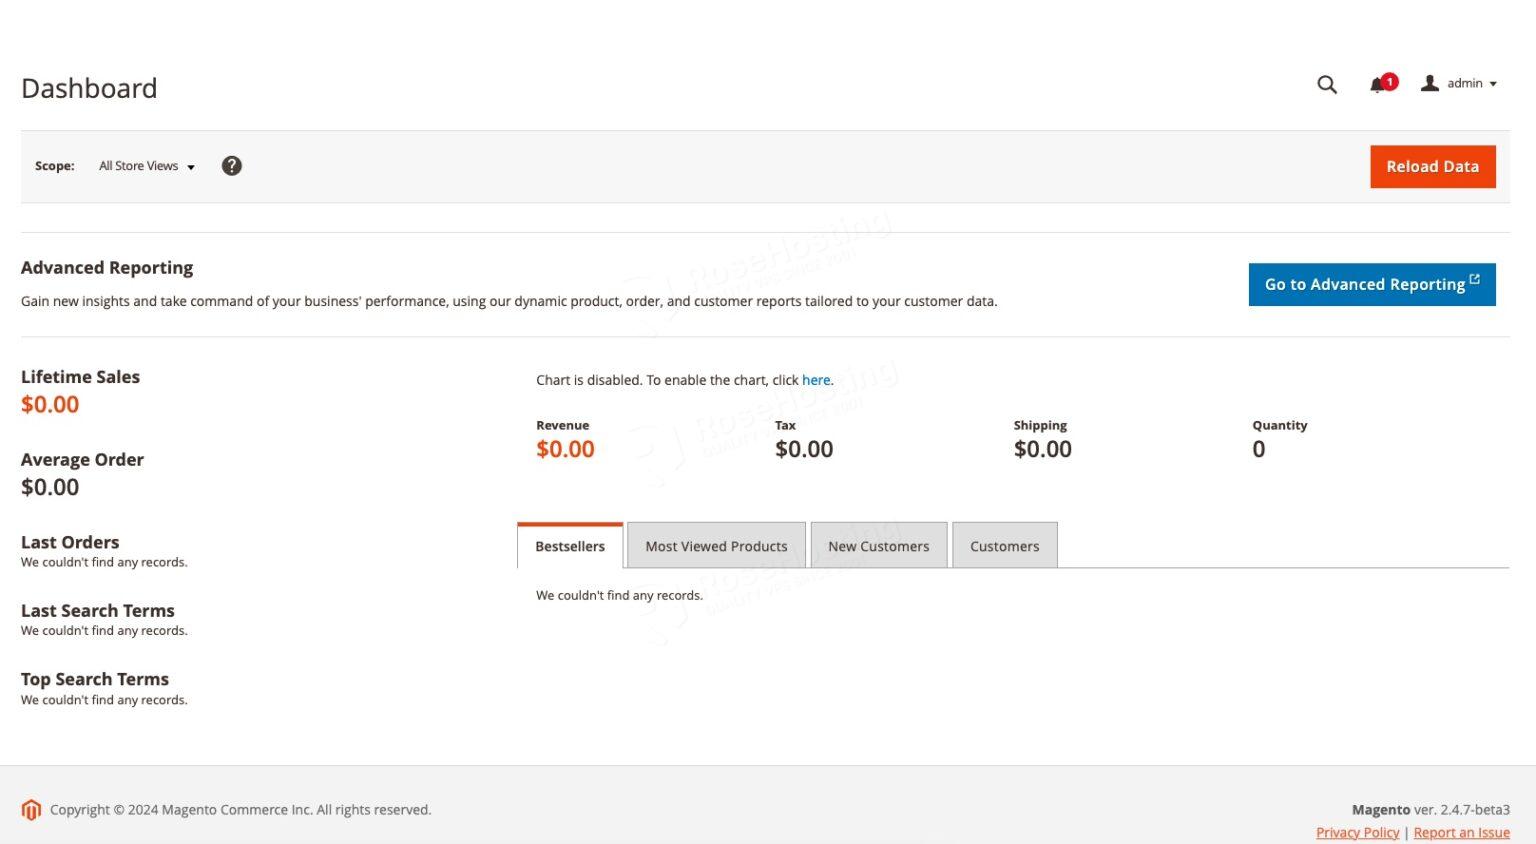The height and width of the screenshot is (844, 1536).
Task: Click the admin account avatar icon
Action: [1430, 83]
